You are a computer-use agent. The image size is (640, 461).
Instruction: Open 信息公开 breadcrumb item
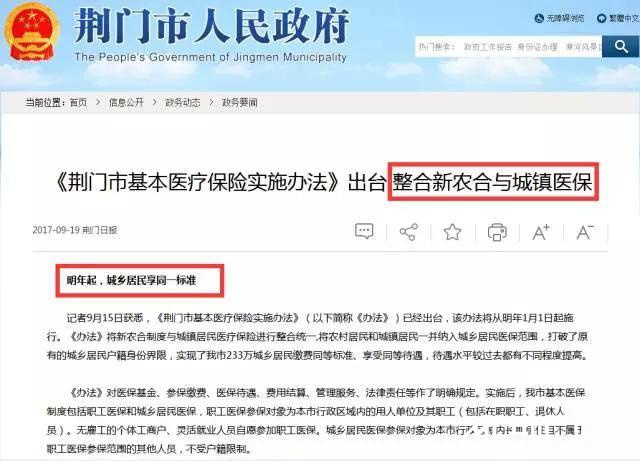126,102
